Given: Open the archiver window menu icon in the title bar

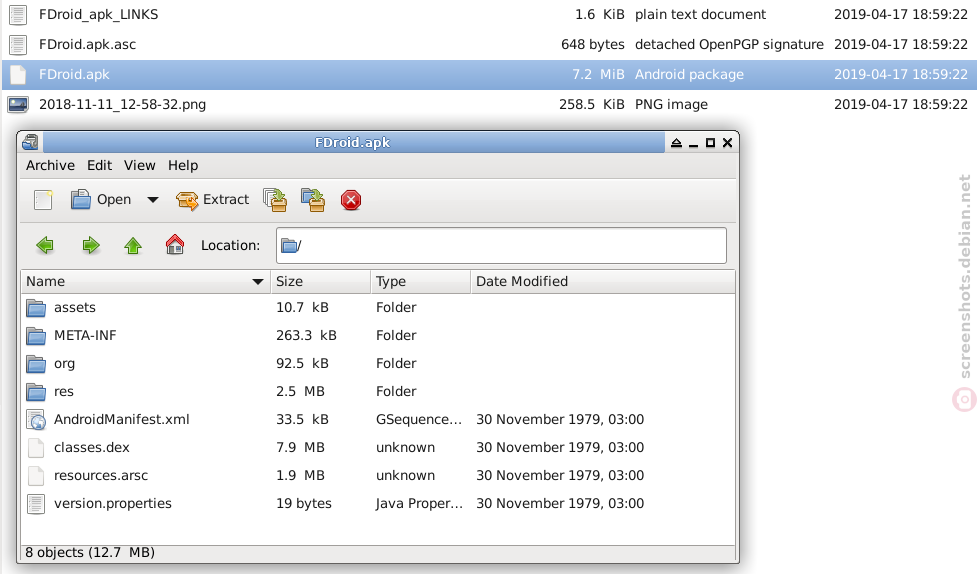Looking at the screenshot, I should 30,143.
